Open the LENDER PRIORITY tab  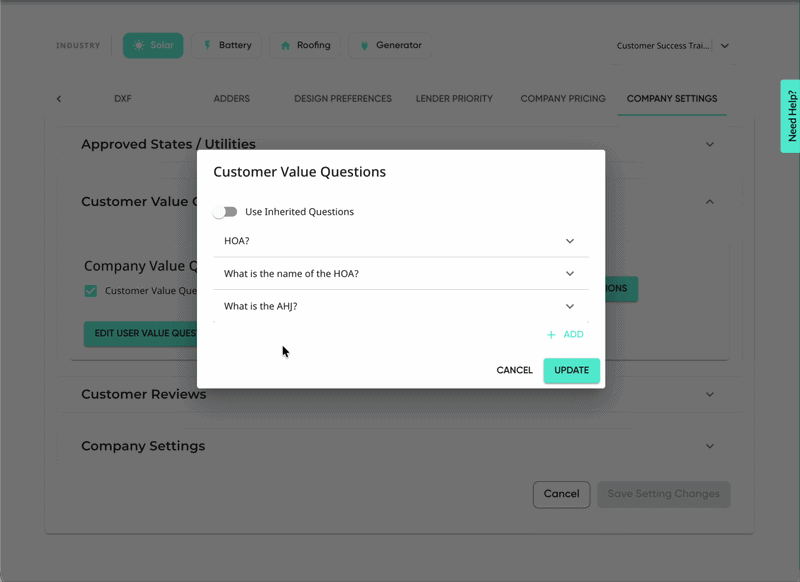tap(454, 98)
